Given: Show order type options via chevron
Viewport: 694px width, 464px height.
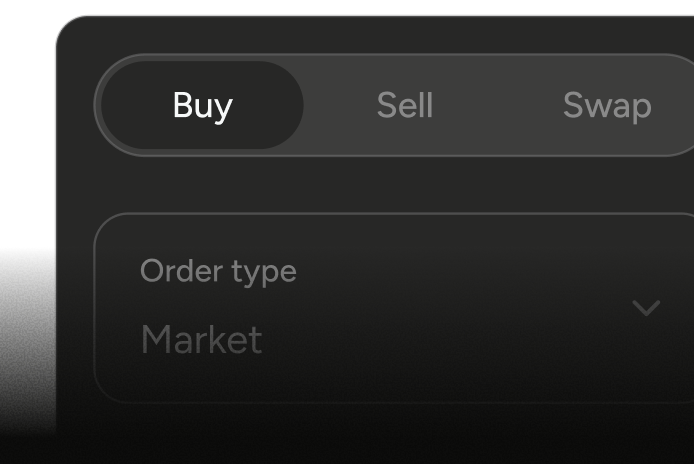Looking at the screenshot, I should [647, 308].
